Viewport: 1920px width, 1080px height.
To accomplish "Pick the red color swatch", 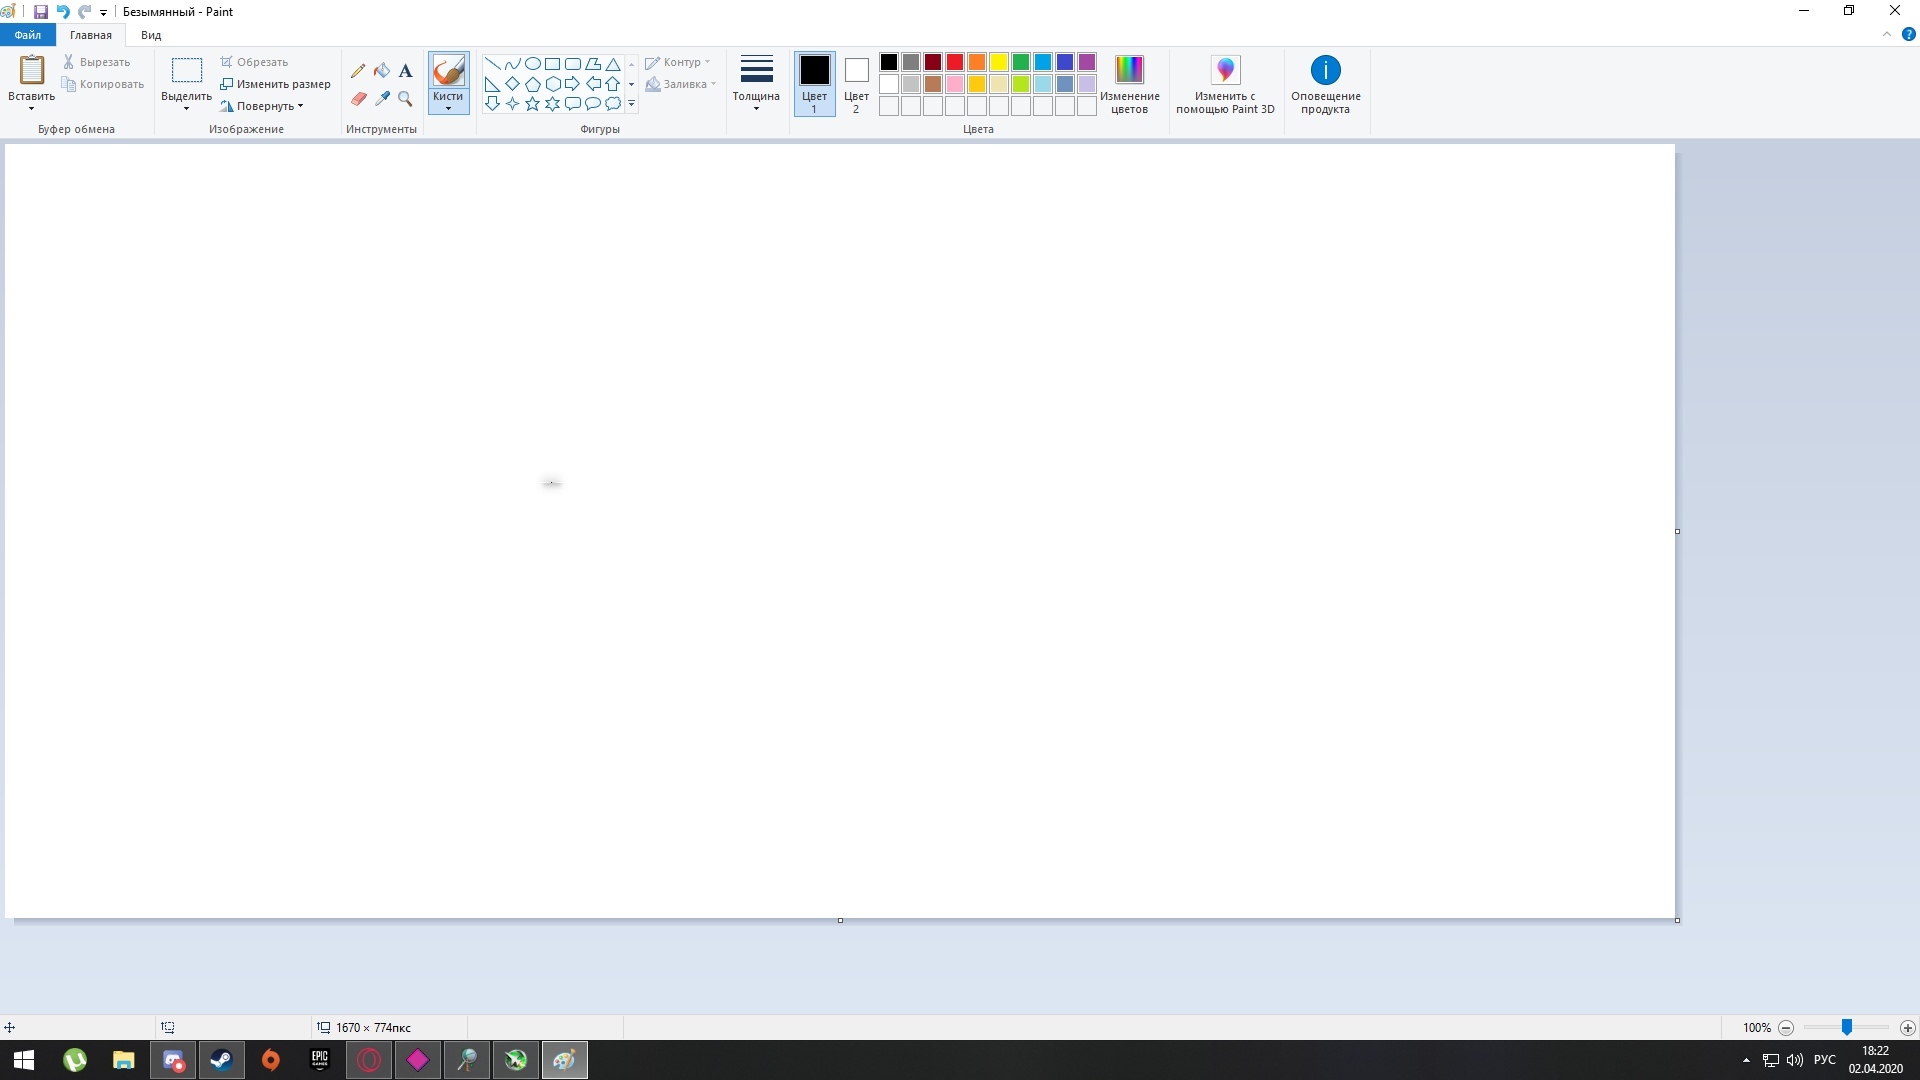I will [x=955, y=62].
